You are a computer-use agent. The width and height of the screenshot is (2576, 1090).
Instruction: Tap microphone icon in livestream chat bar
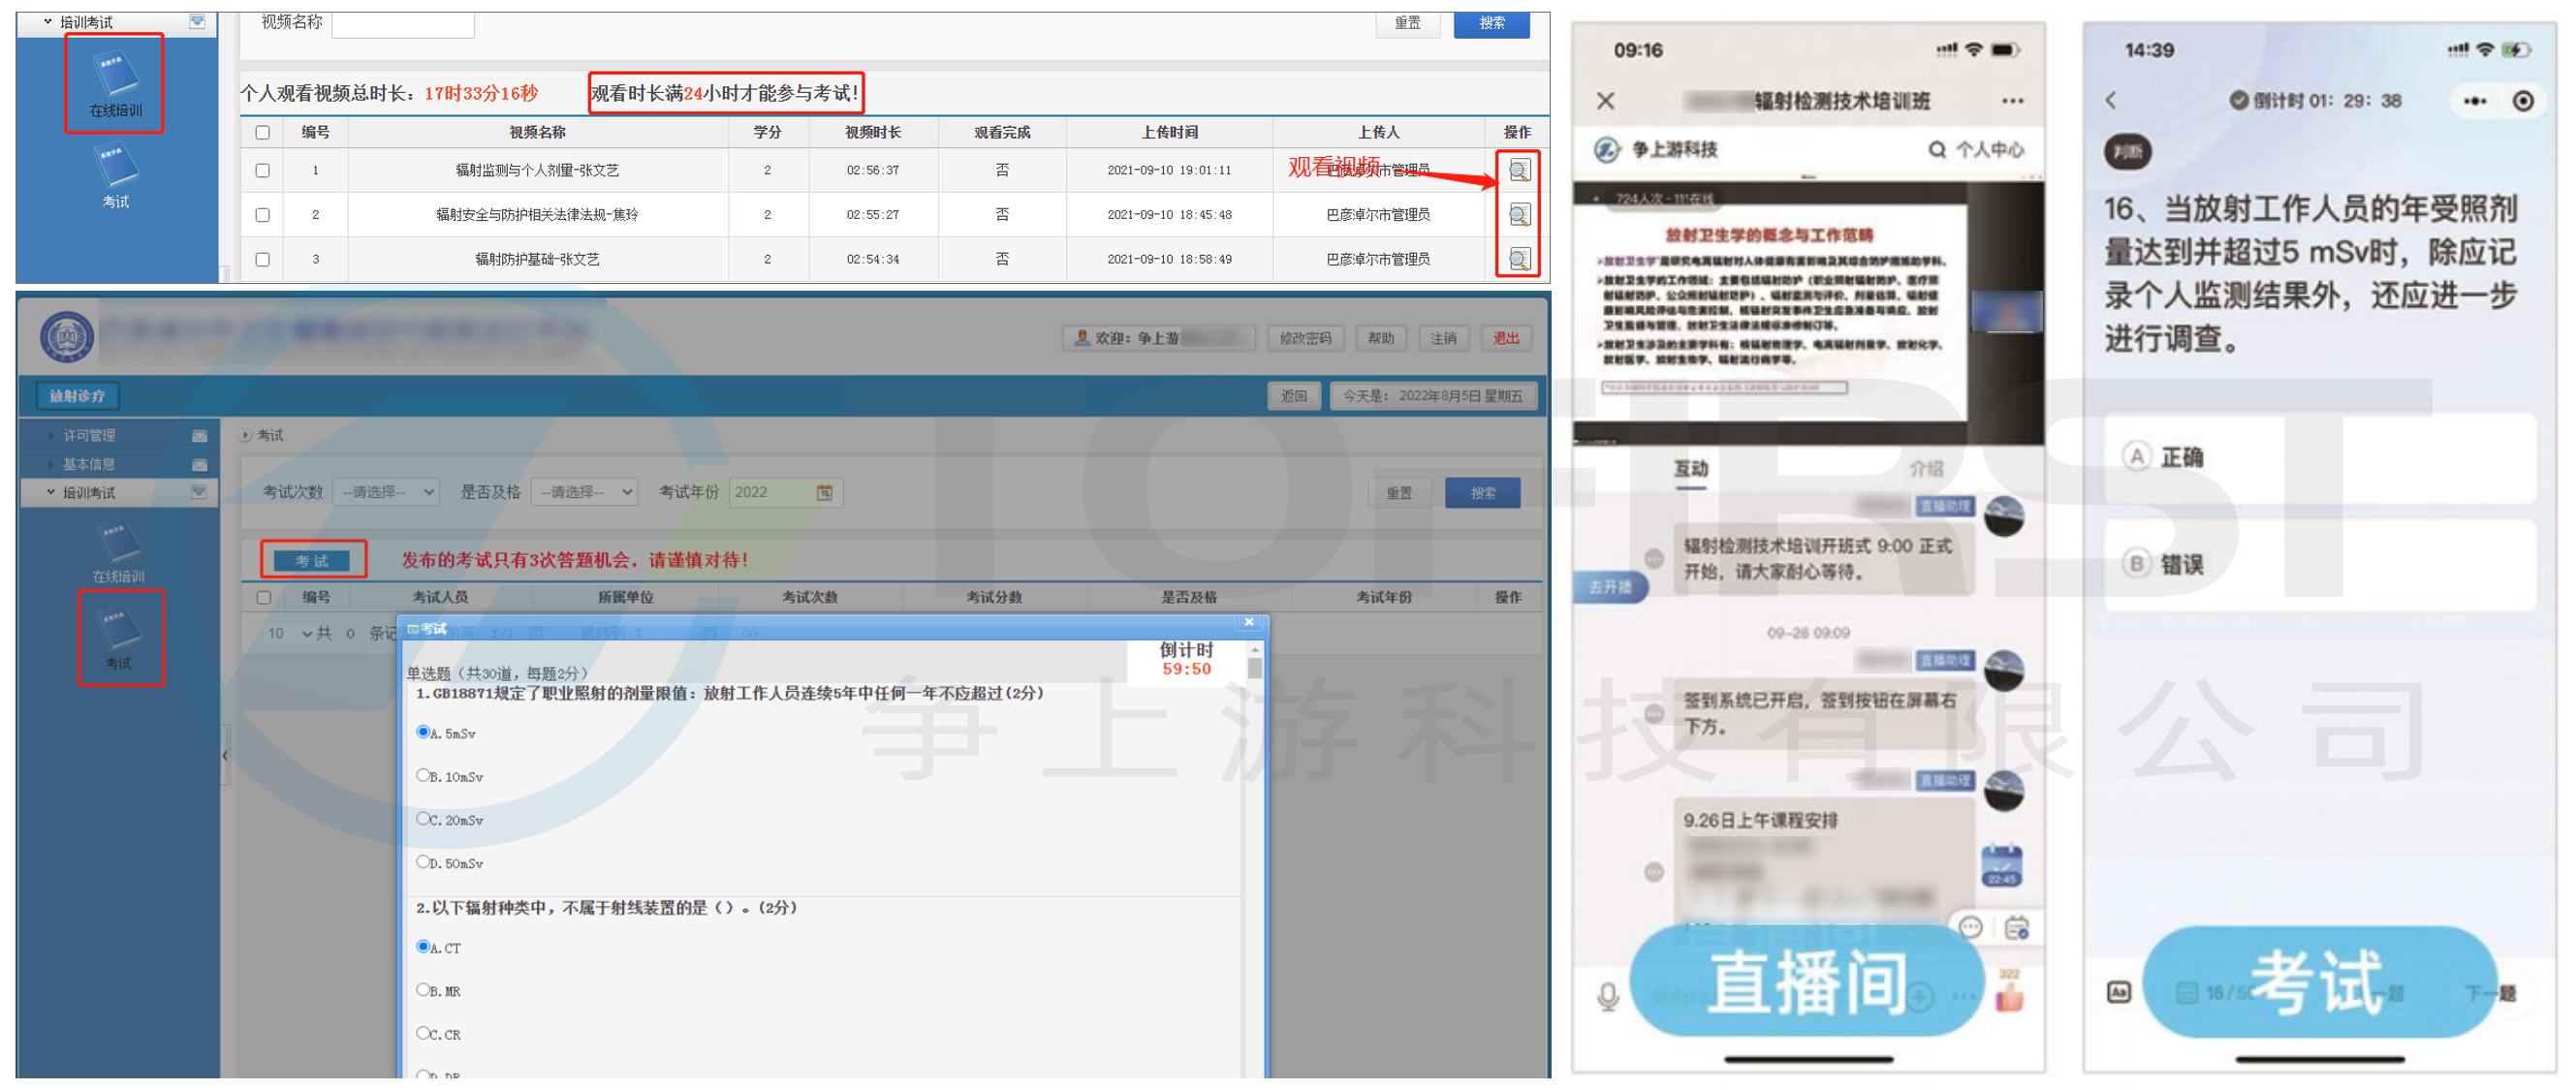pos(1607,997)
